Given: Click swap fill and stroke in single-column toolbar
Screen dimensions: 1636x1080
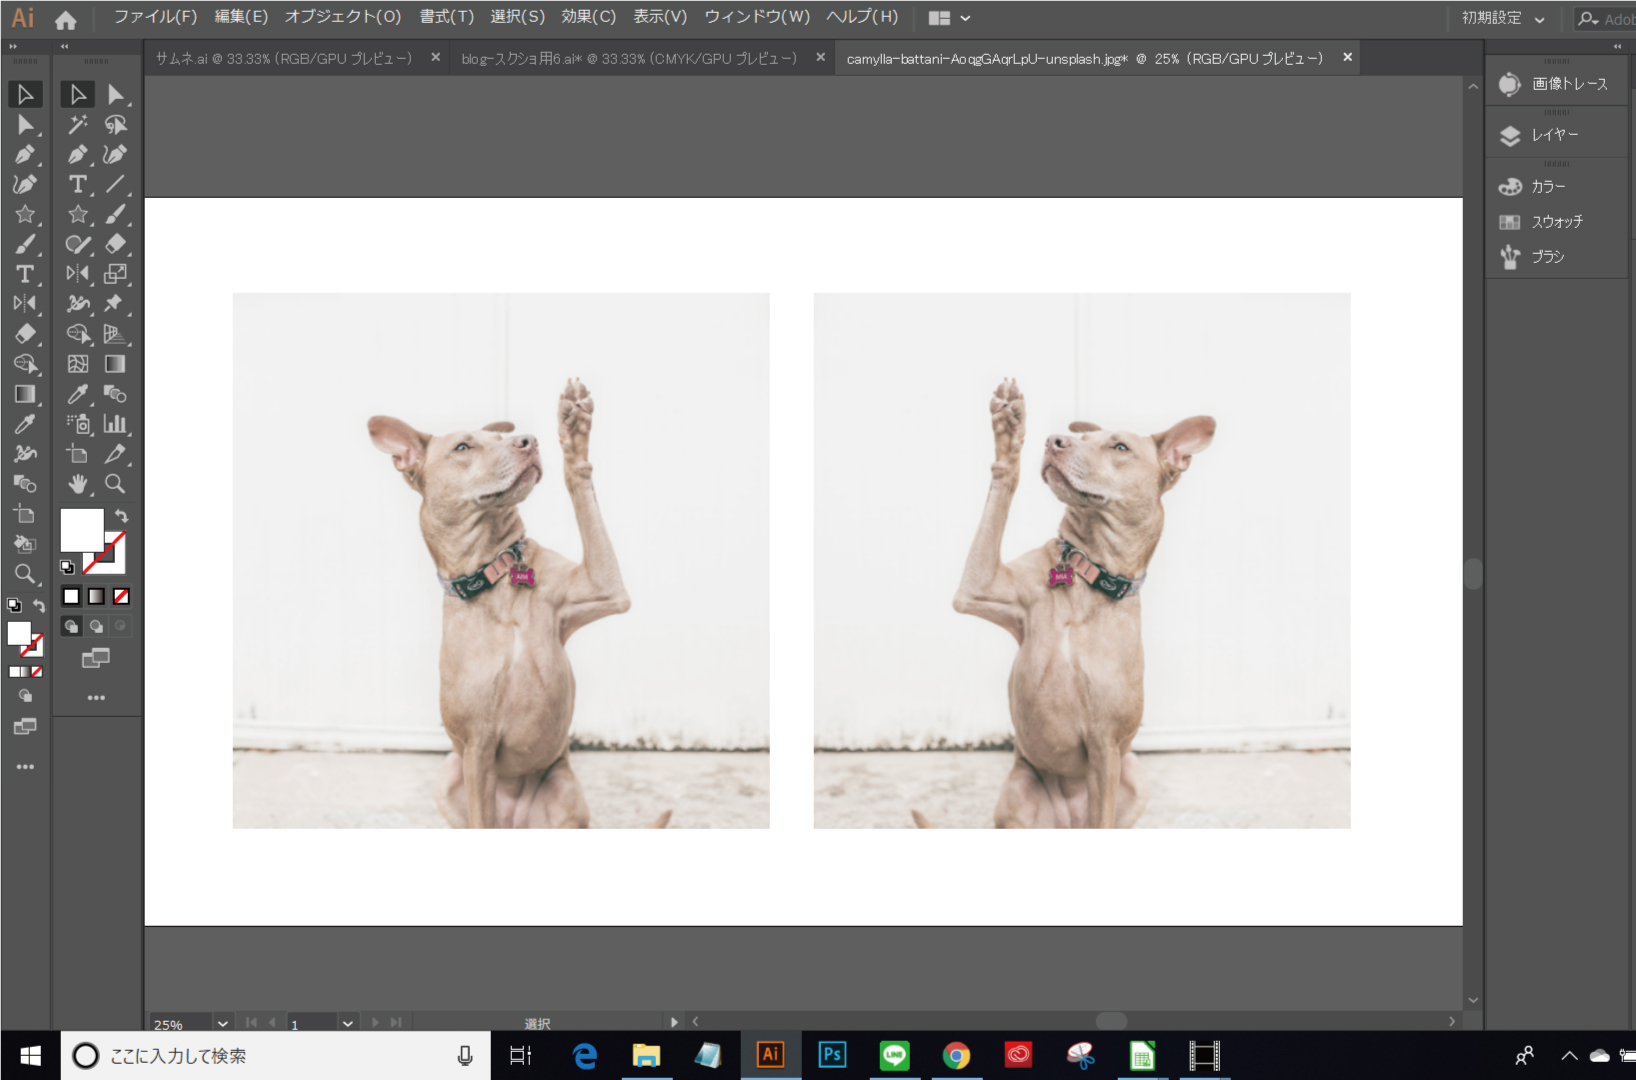Looking at the screenshot, I should tap(38, 606).
